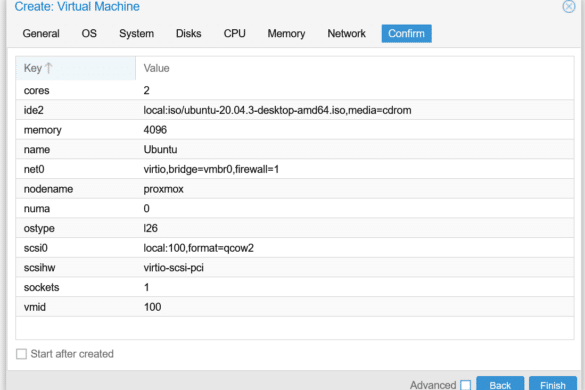Click the Back button
Viewport: 585px width, 390px height.
[500, 384]
